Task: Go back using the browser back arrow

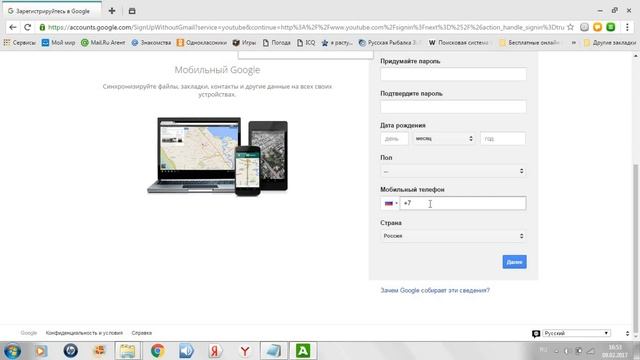Action: click(13, 27)
